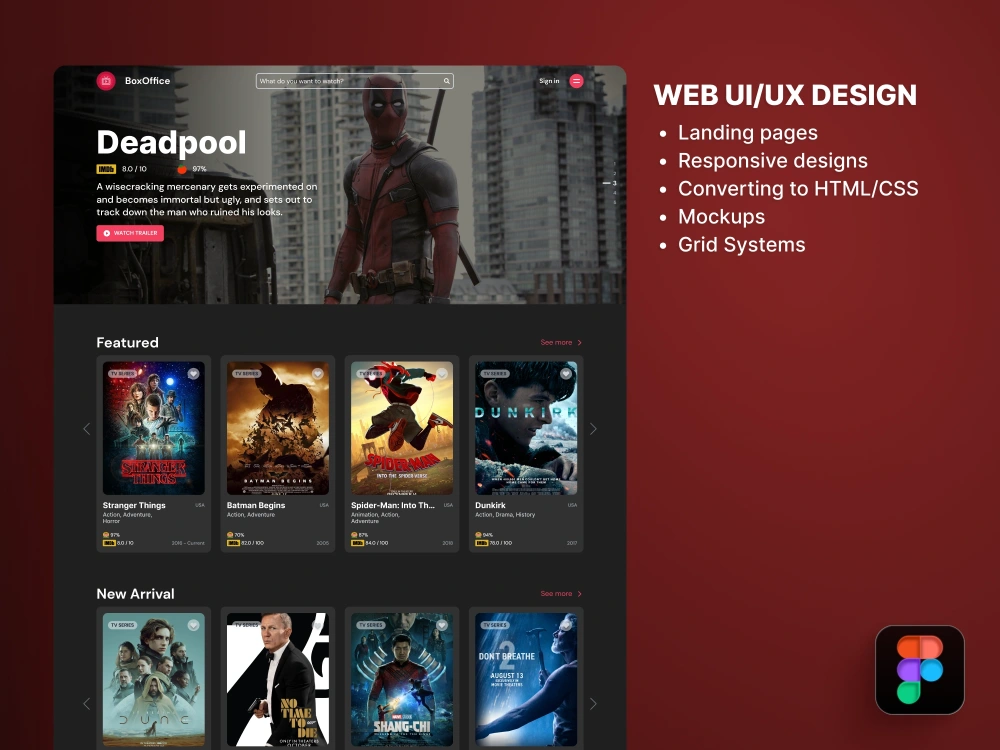The image size is (1000, 750).
Task: Click the Stranger Things title text
Action: click(x=134, y=505)
